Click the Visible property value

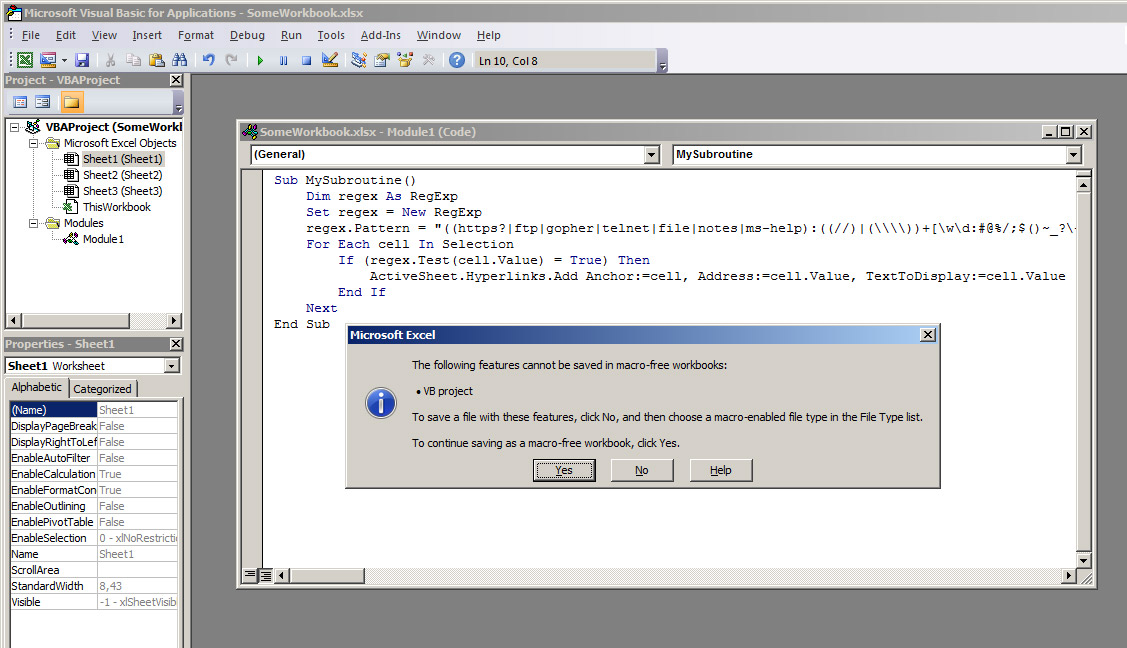pyautogui.click(x=137, y=602)
